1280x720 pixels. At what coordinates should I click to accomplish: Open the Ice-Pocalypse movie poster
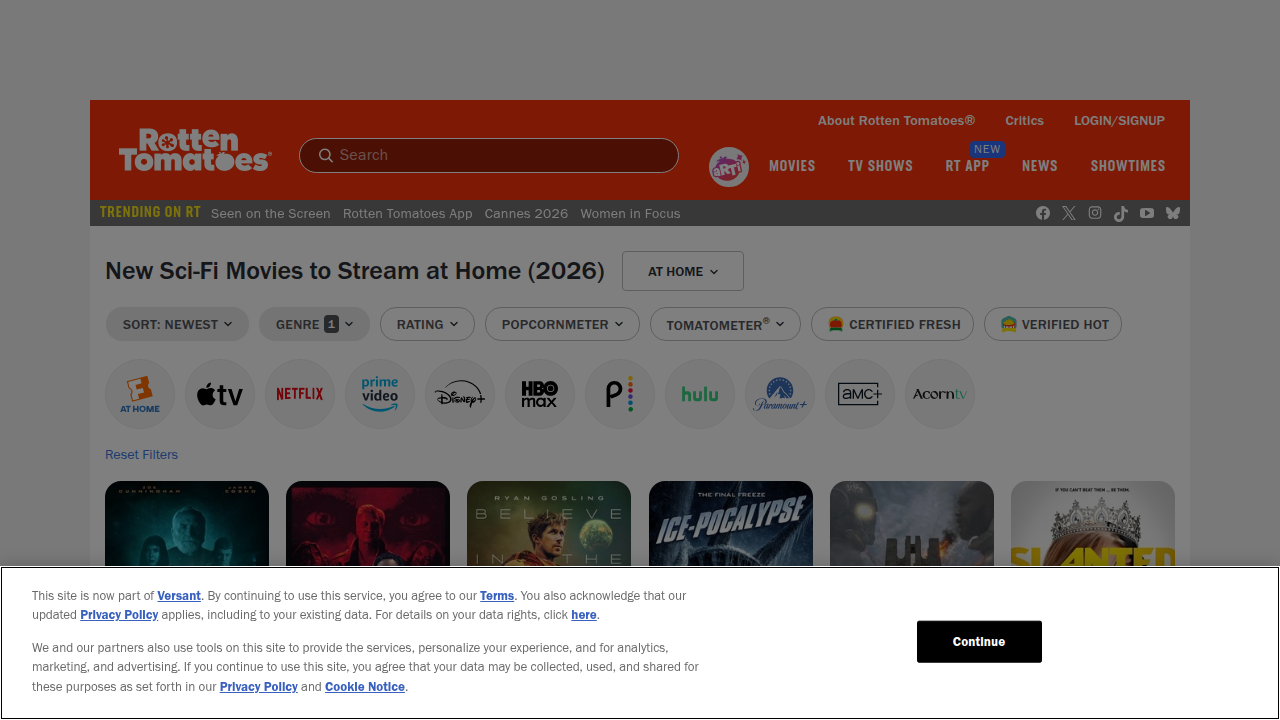pos(731,524)
